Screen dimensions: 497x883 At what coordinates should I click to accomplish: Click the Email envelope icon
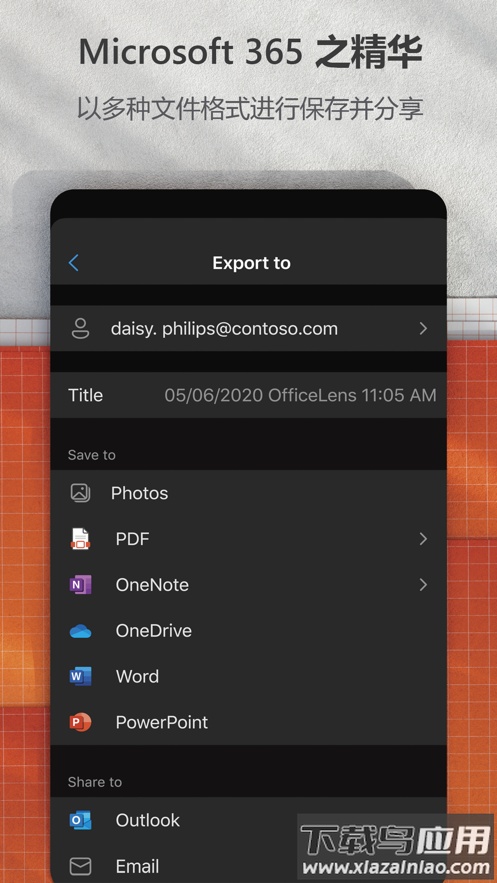(80, 866)
